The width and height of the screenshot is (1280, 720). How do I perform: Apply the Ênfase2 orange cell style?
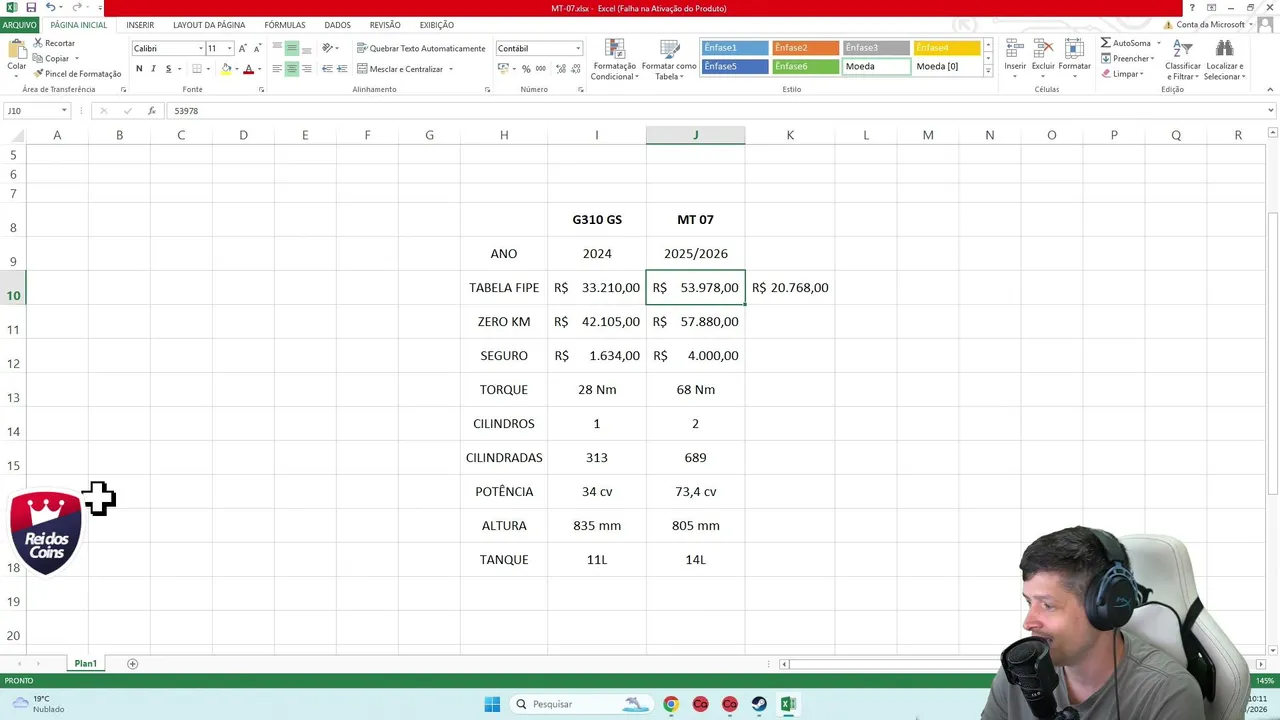(x=806, y=48)
